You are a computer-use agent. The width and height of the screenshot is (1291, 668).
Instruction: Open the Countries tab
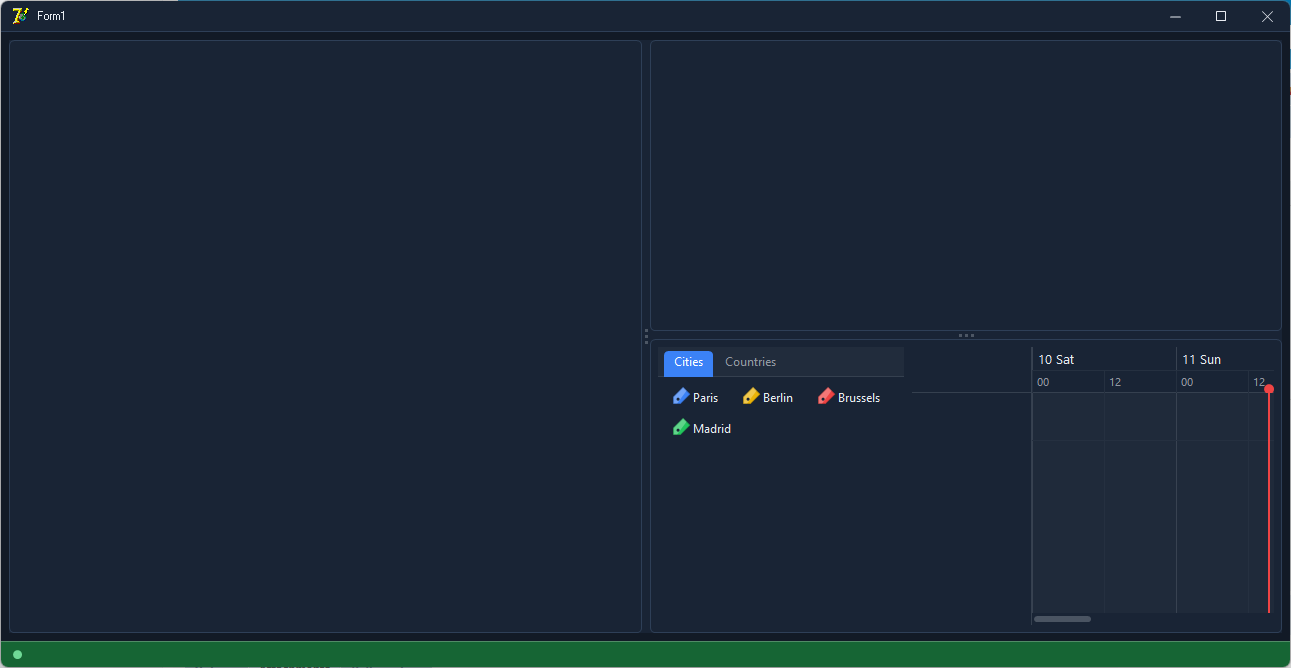(x=750, y=363)
